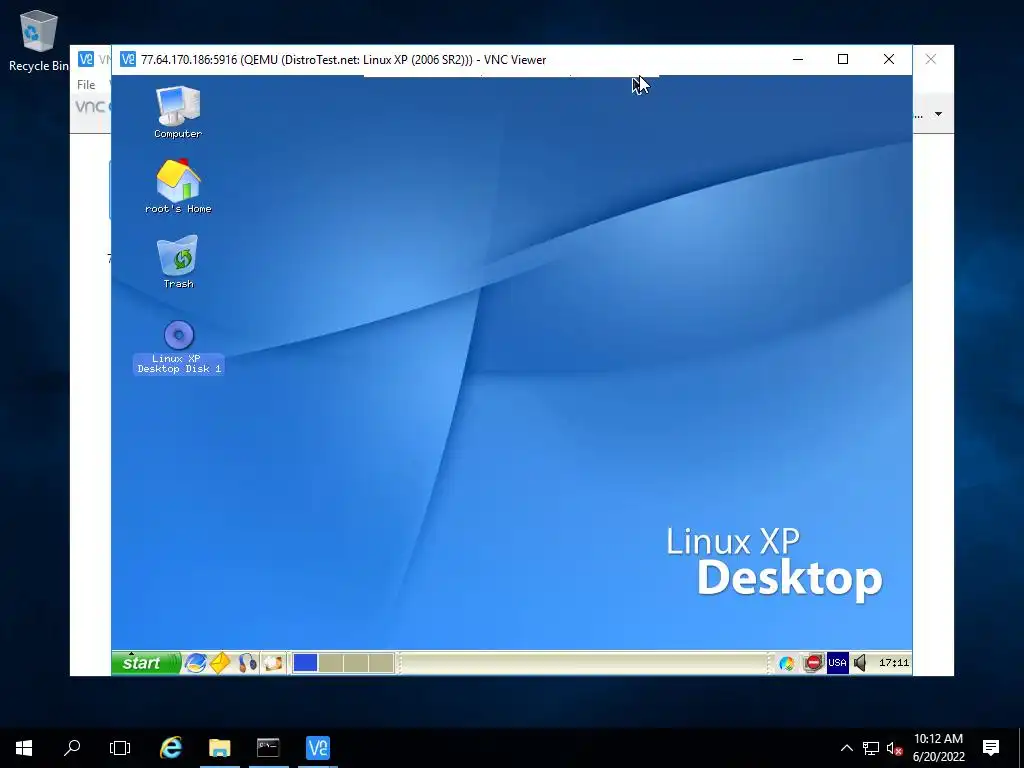Click the red no-entry tray icon
This screenshot has height=768, width=1024.
click(813, 663)
